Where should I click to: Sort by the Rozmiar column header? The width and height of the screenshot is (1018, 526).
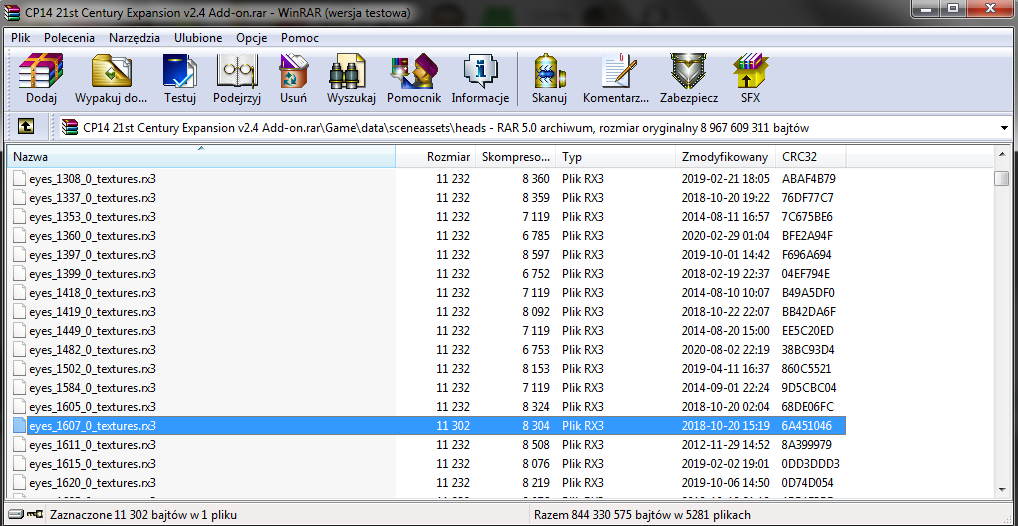click(x=436, y=157)
